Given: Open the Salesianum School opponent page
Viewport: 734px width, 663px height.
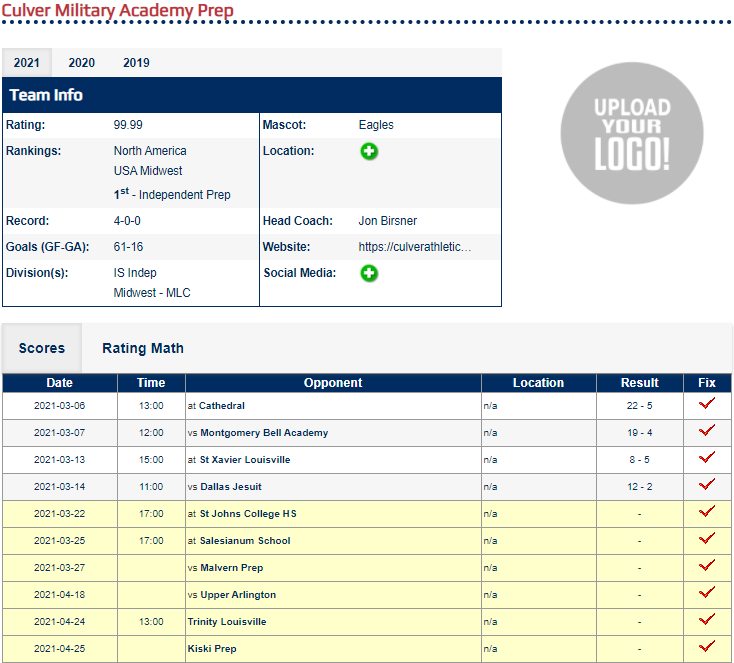Looking at the screenshot, I should [x=245, y=540].
